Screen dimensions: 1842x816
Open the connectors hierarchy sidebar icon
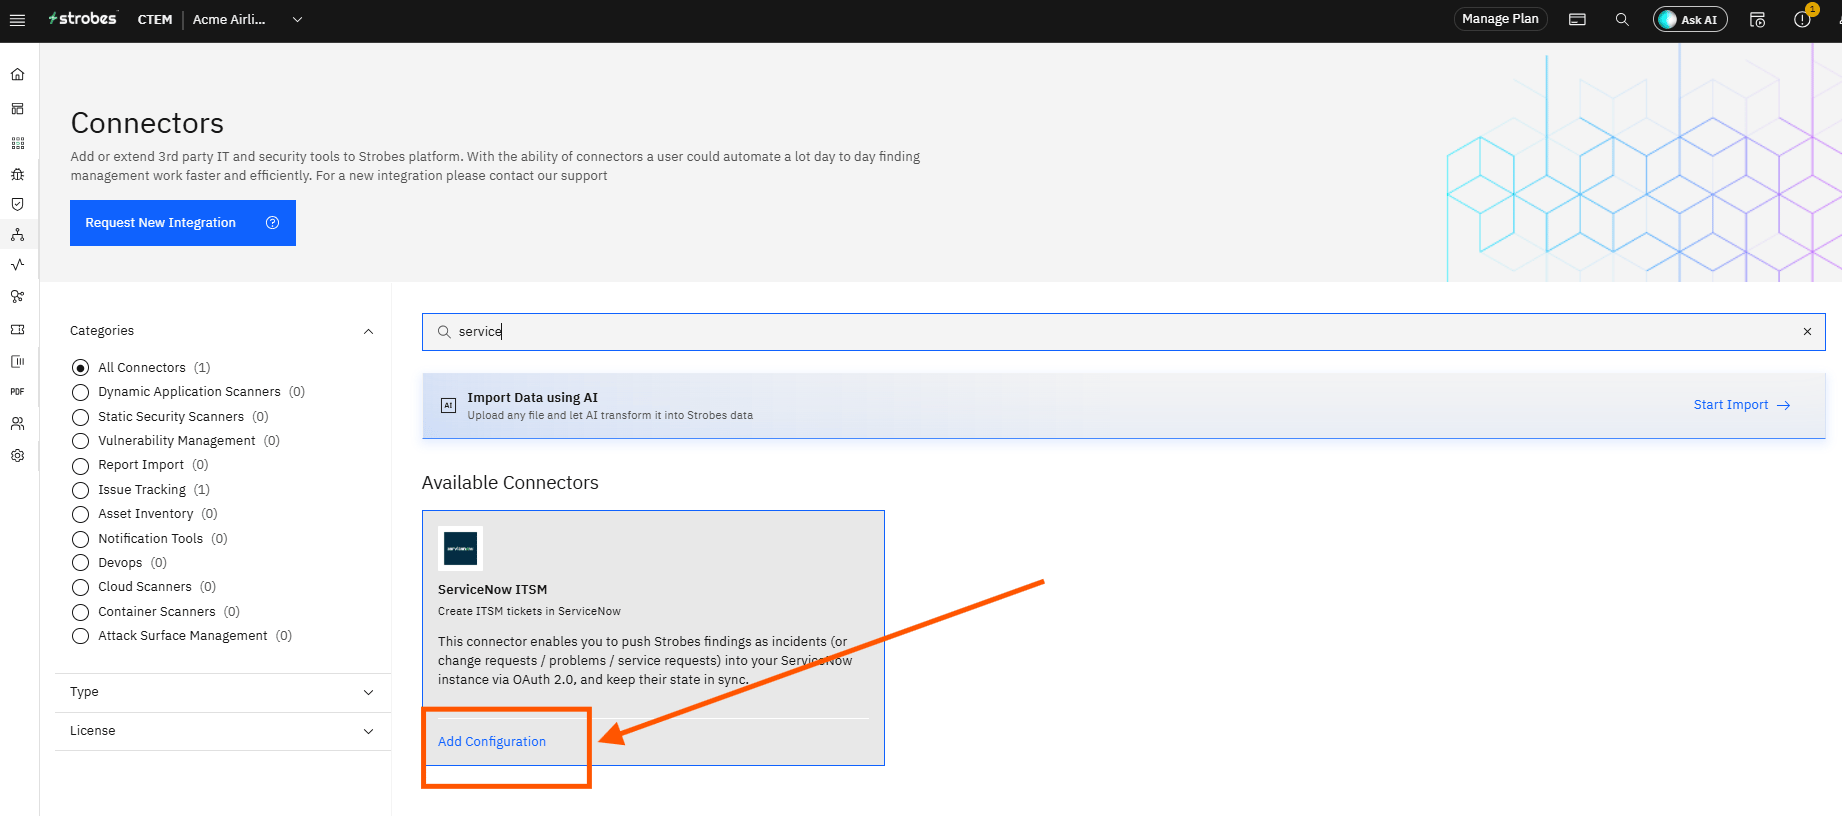point(17,235)
